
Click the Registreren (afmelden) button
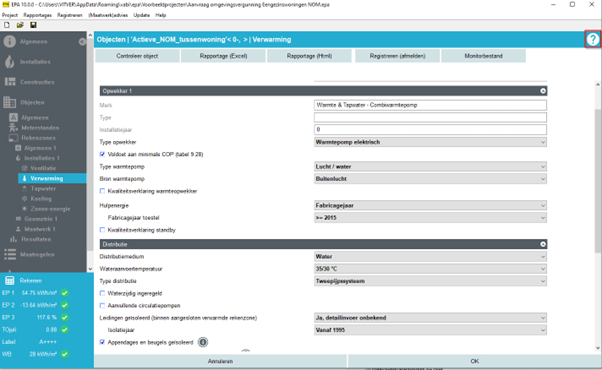[398, 56]
